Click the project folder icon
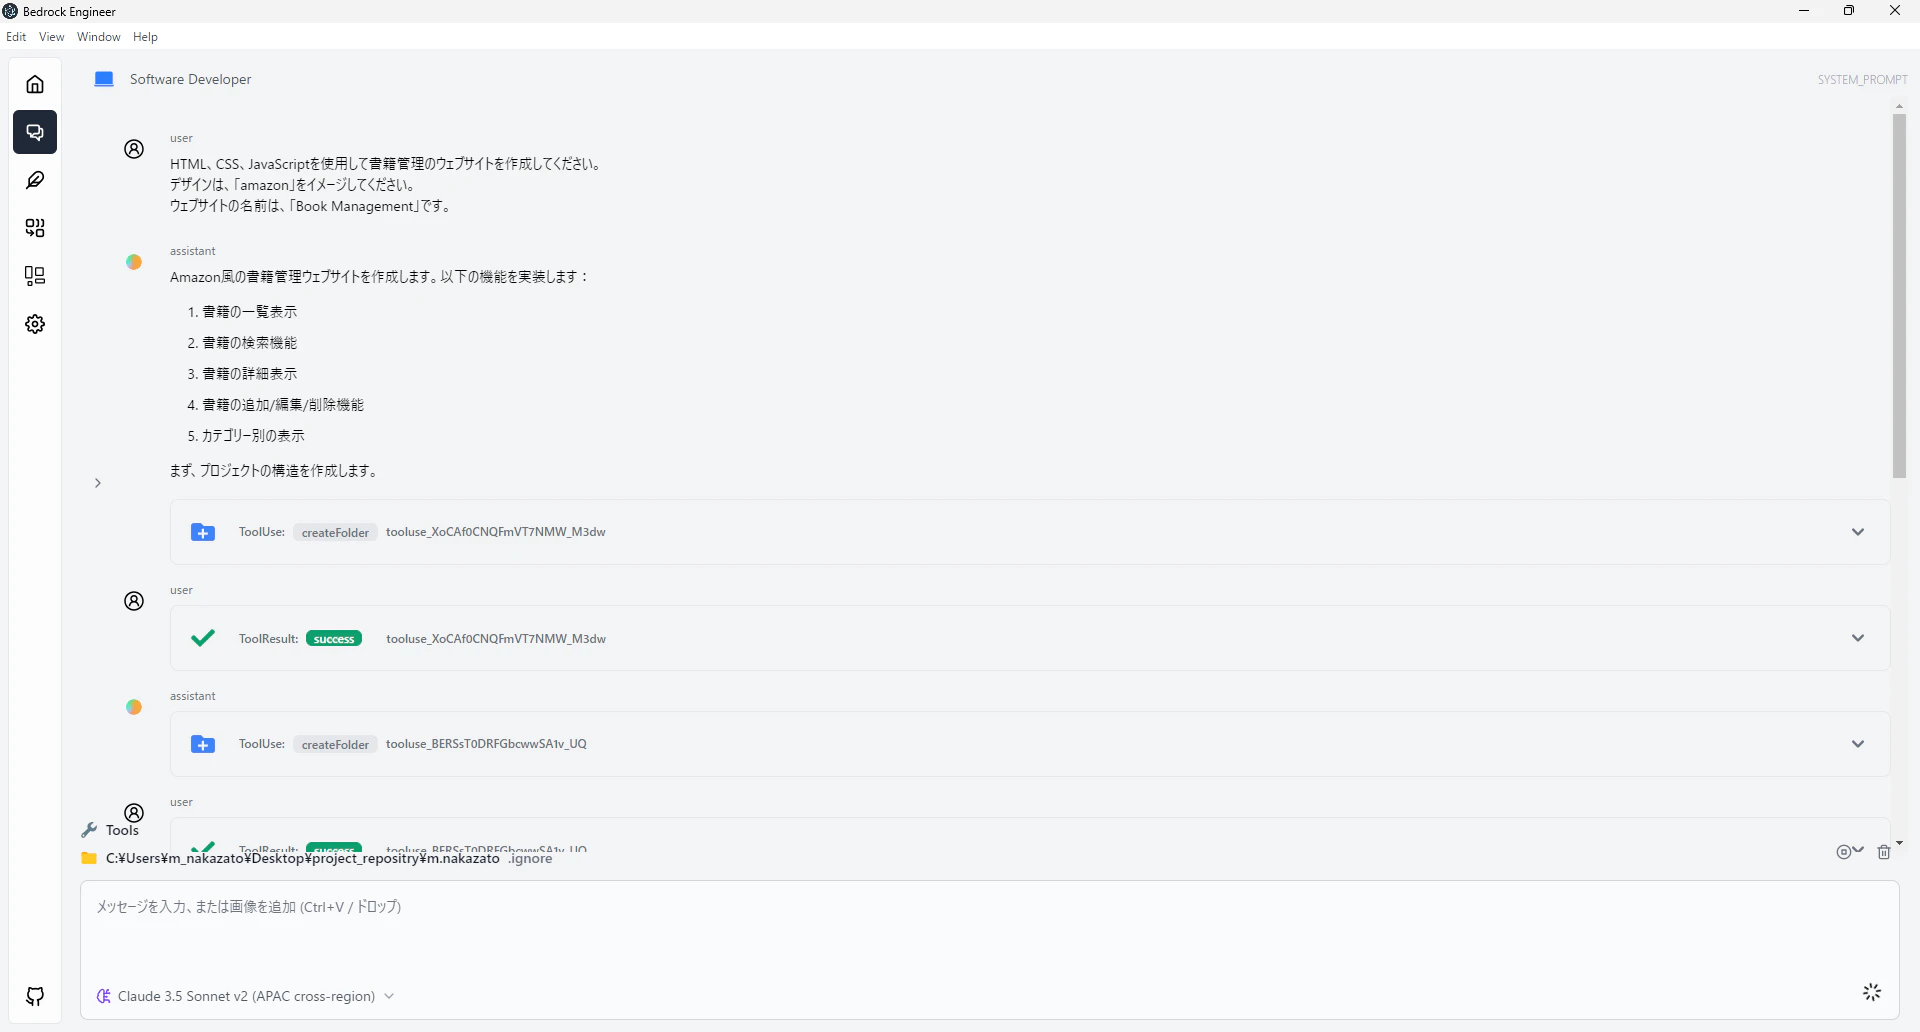 [x=89, y=858]
